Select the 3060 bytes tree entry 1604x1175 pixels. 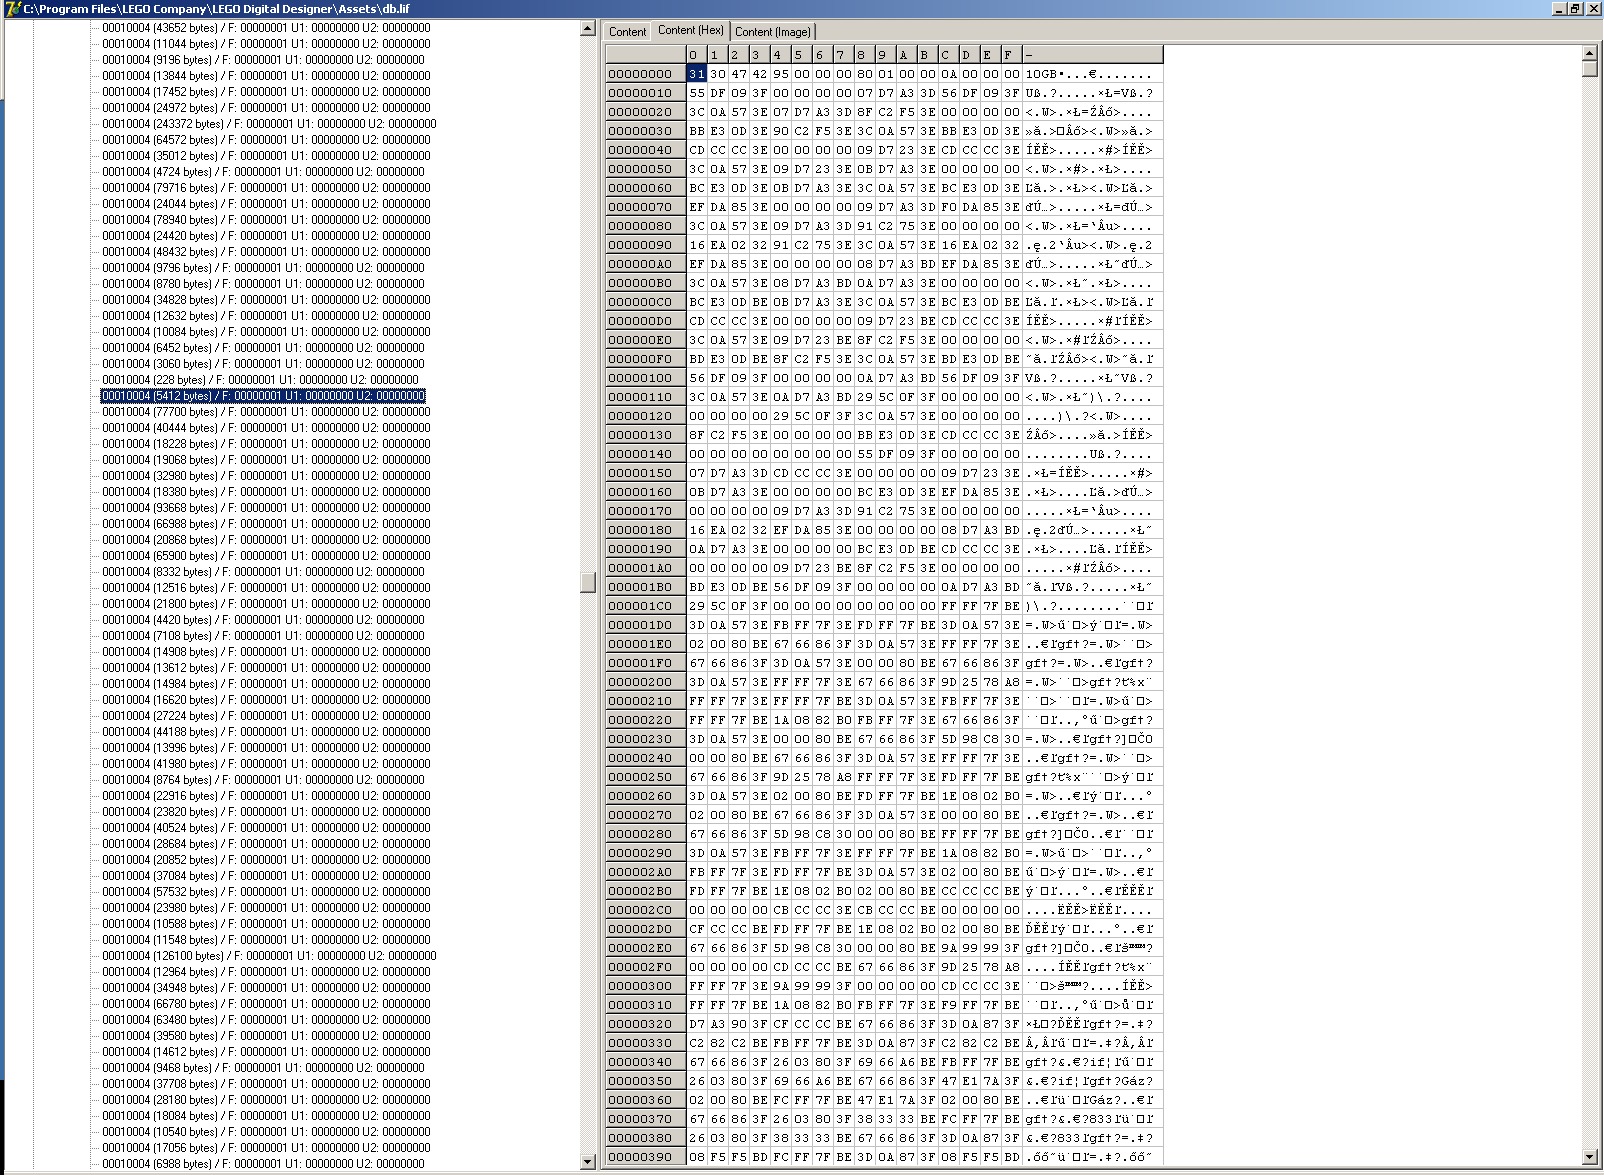263,364
